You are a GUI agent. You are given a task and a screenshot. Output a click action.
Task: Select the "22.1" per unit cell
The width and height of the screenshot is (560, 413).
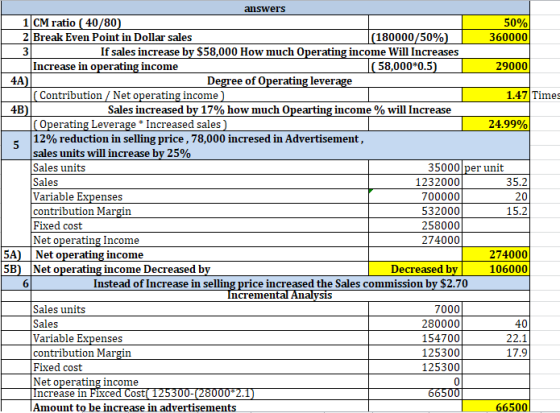[496, 338]
